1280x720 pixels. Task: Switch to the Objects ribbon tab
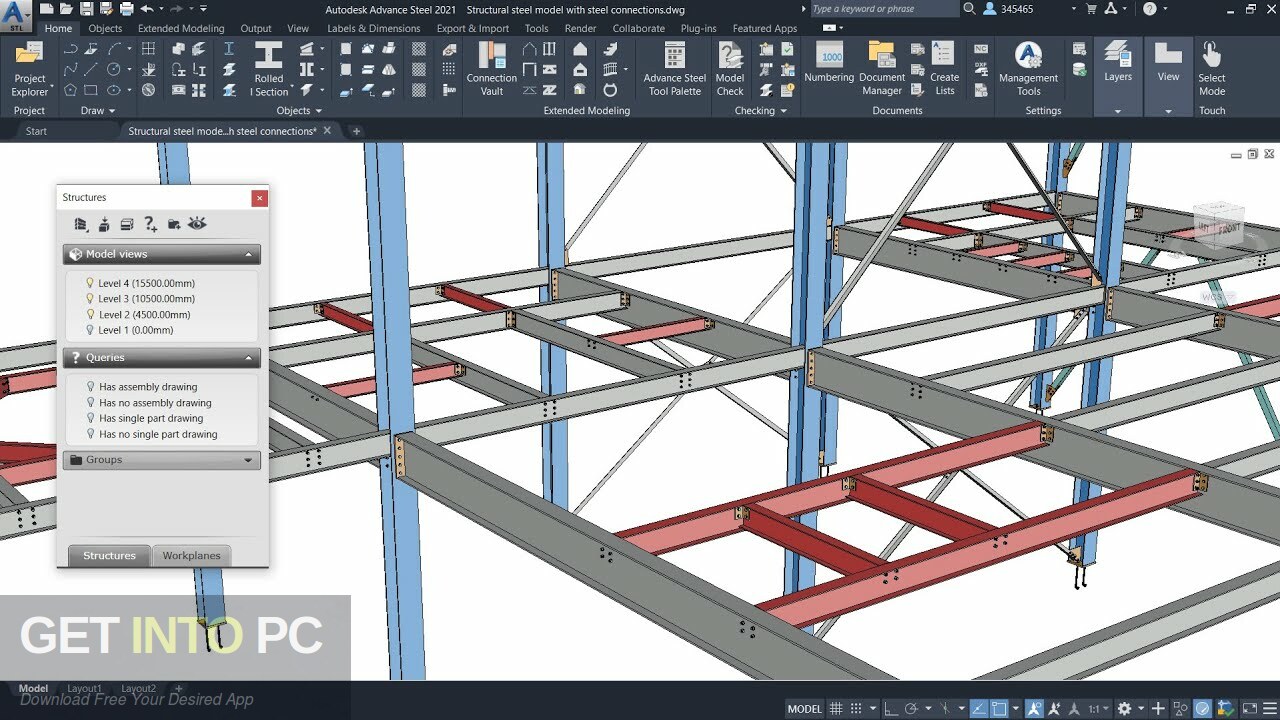[105, 29]
